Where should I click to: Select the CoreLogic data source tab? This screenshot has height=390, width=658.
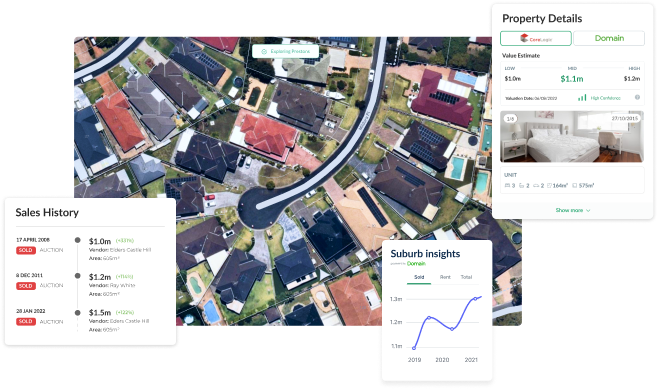535,38
